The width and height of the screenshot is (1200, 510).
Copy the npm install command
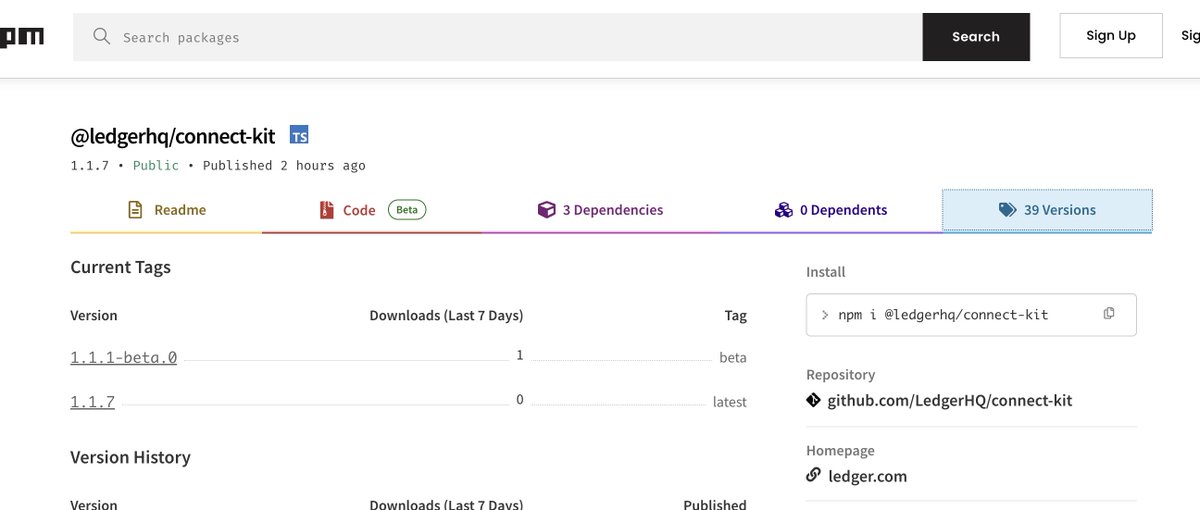(1109, 314)
